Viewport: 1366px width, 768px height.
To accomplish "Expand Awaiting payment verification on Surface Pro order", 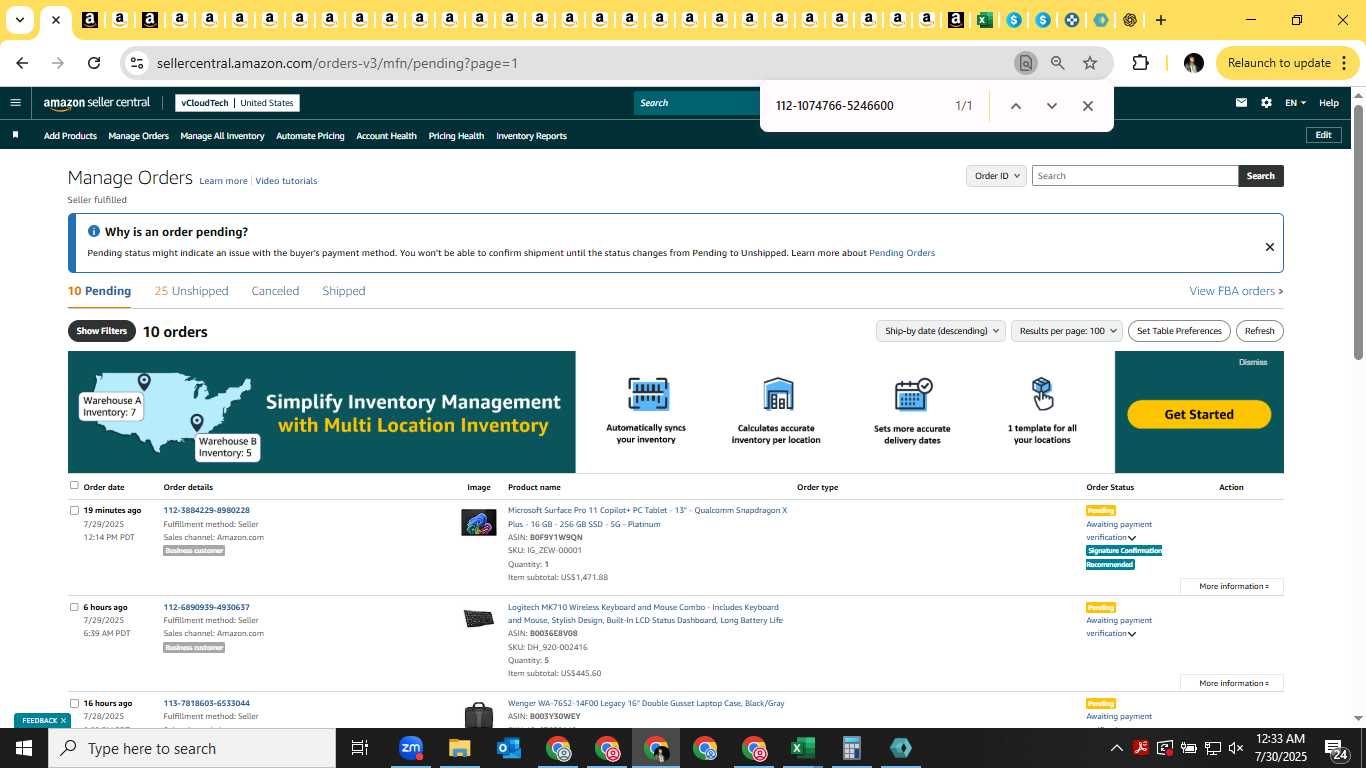I will pos(1132,538).
